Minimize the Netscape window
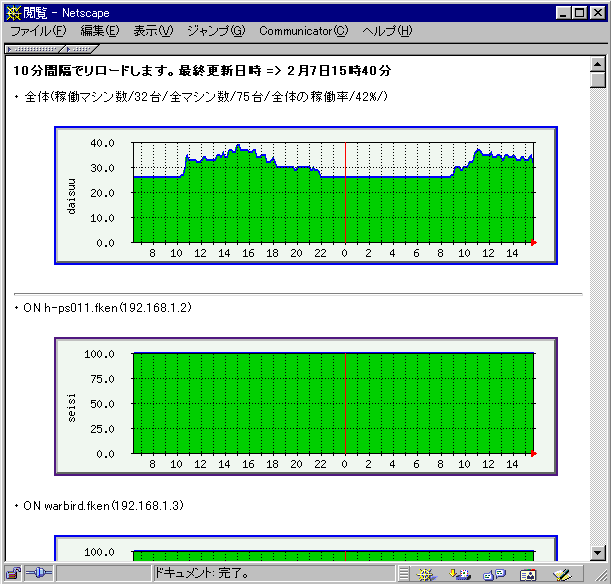The height and width of the screenshot is (584, 611). click(563, 13)
